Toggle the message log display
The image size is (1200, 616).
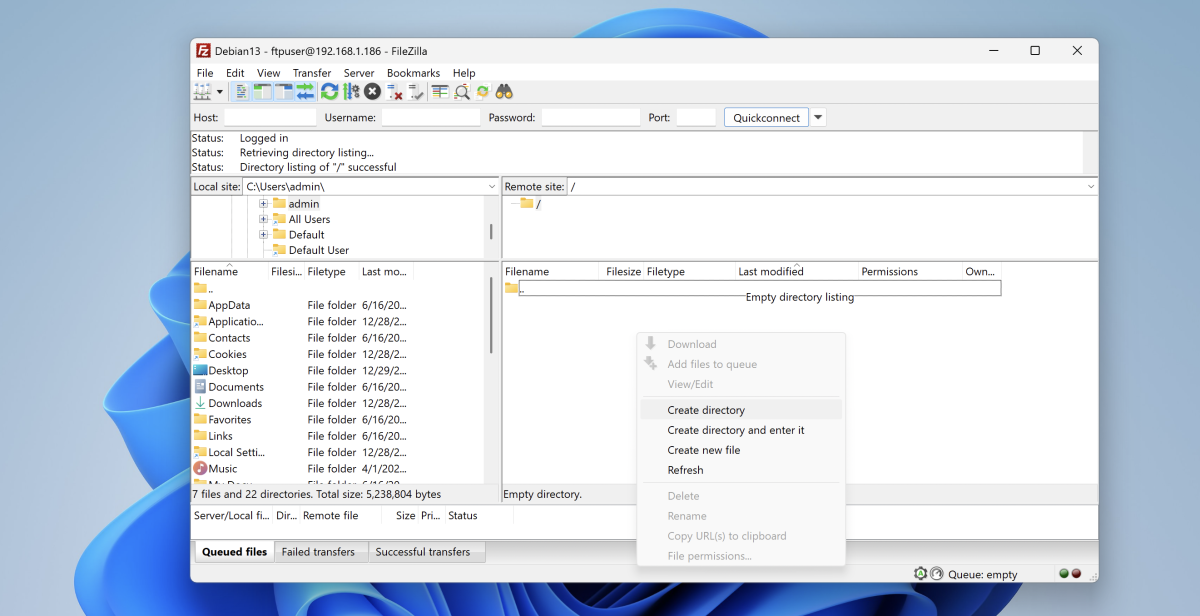tap(241, 92)
